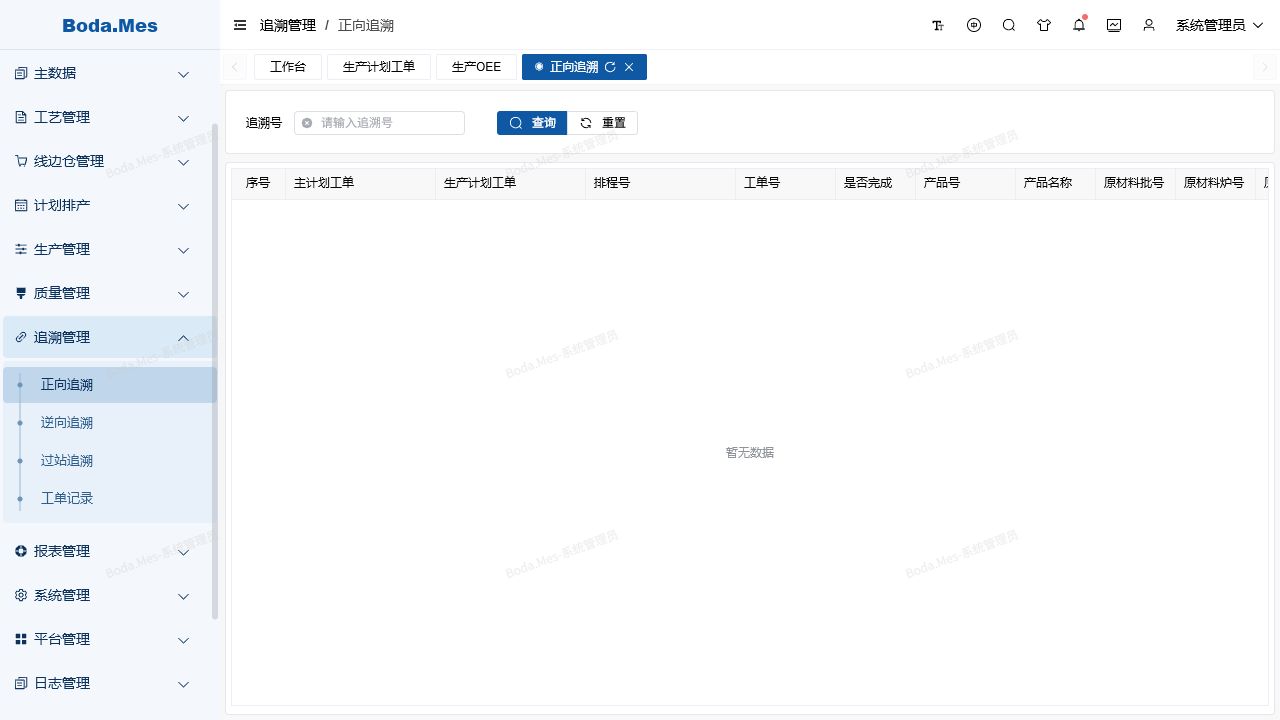Click the 查询 search button
1280x720 pixels.
(x=532, y=123)
